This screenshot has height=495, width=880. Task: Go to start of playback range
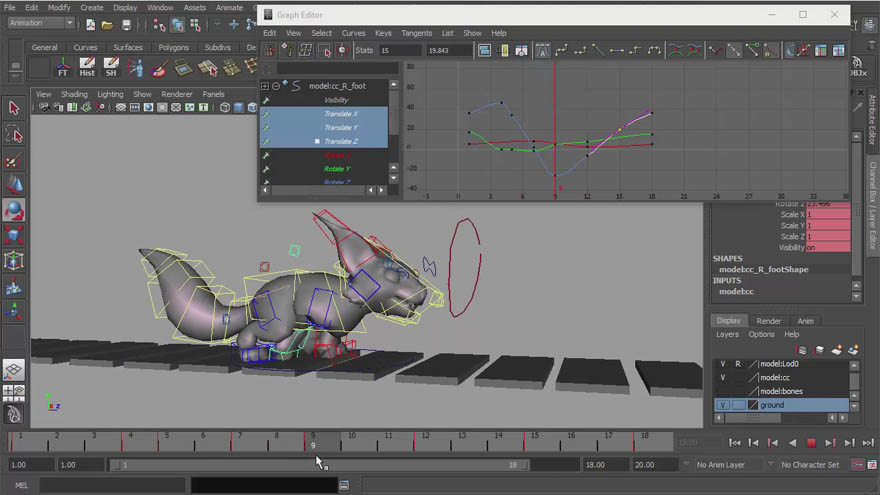735,443
